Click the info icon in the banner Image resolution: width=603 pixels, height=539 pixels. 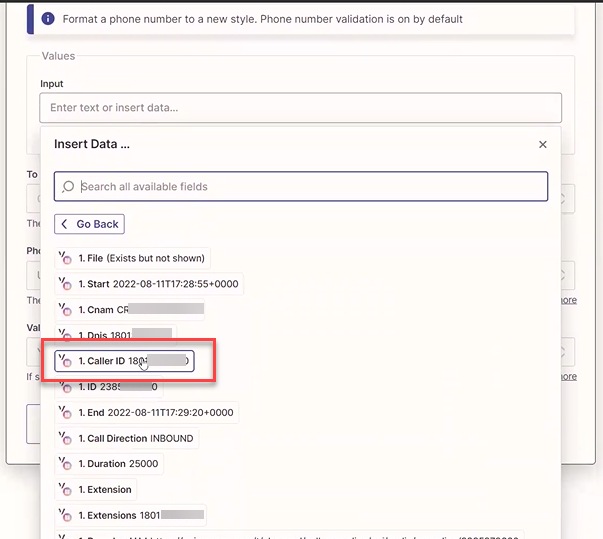click(x=48, y=18)
